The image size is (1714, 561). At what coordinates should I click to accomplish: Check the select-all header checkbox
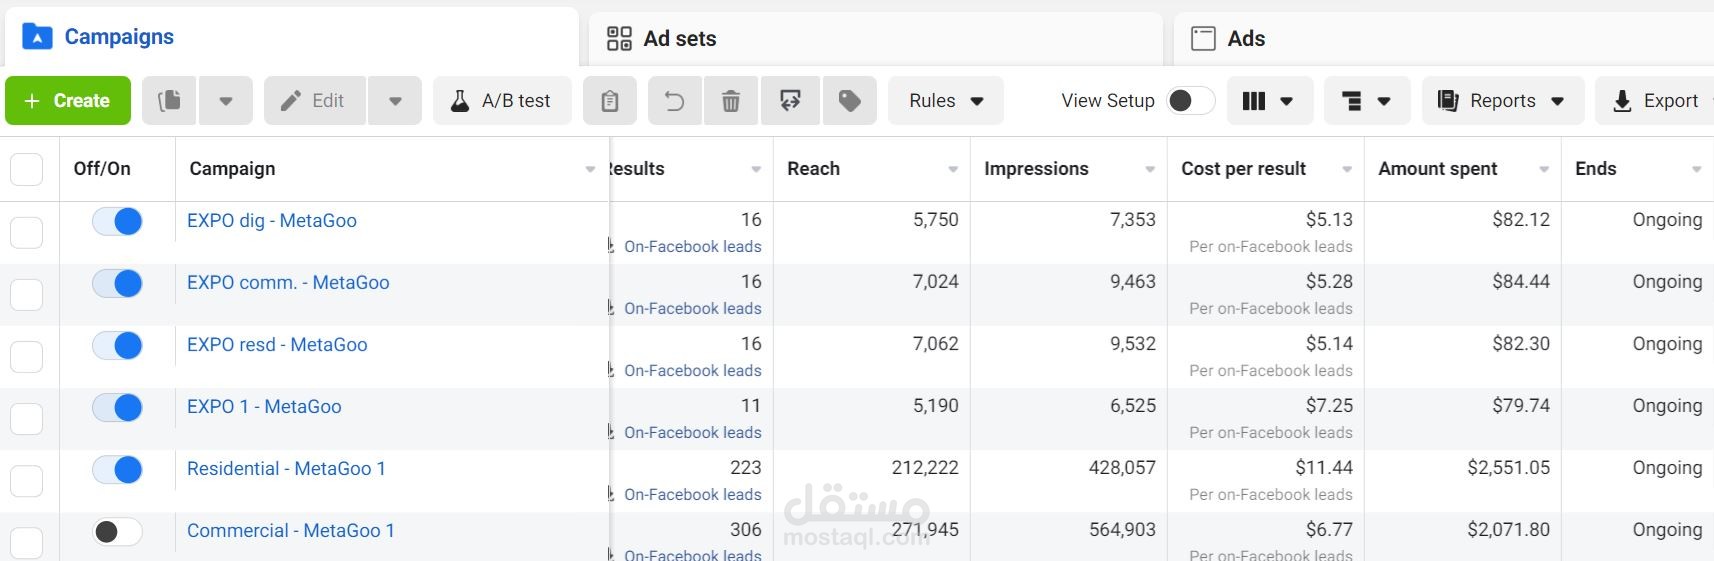point(26,169)
